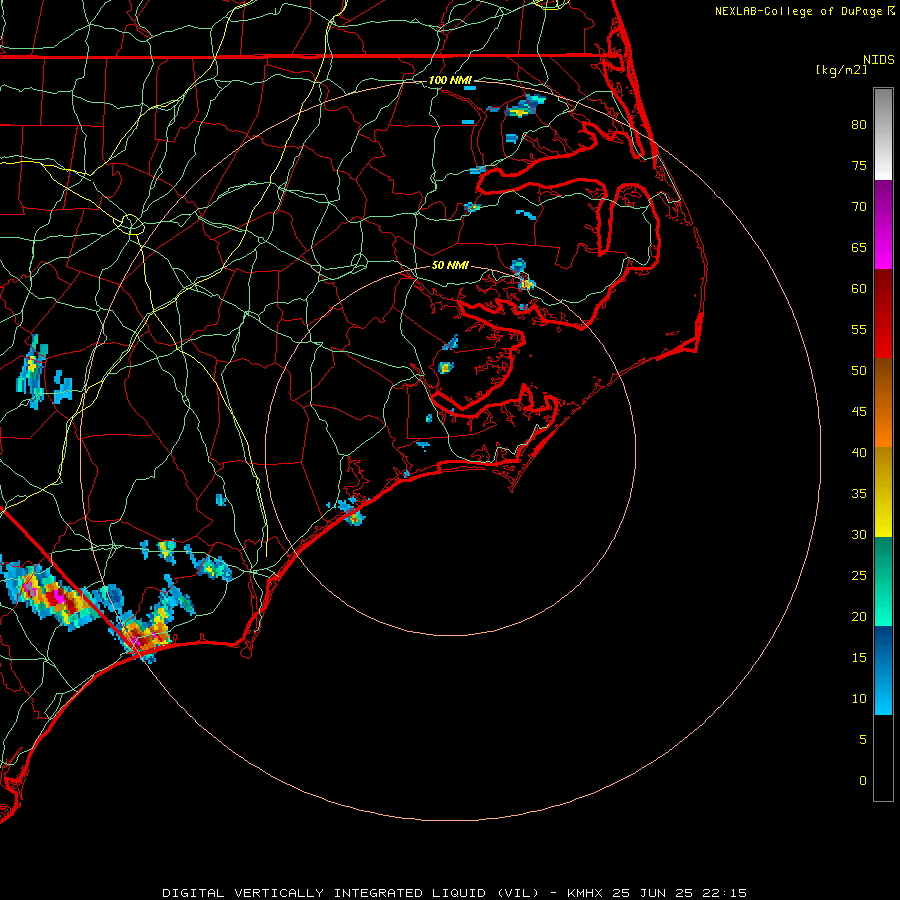The image size is (900, 900).
Task: Click the 70 value on the VIL scale
Action: point(859,207)
